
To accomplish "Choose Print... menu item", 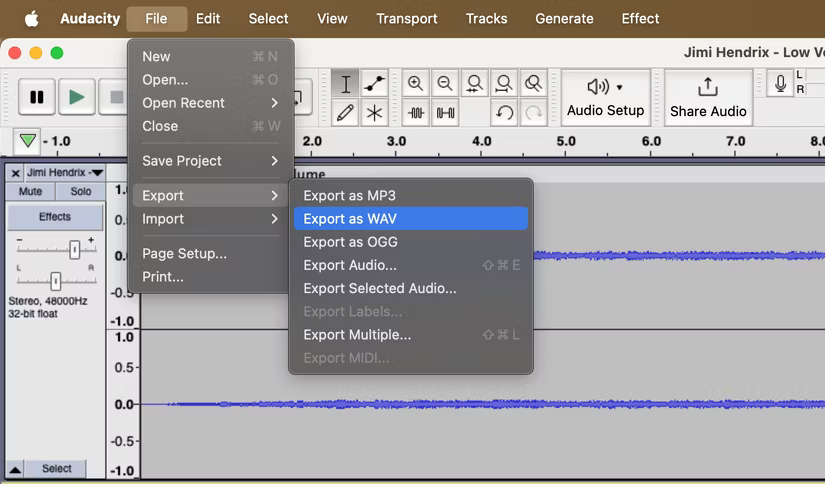I will point(210,276).
